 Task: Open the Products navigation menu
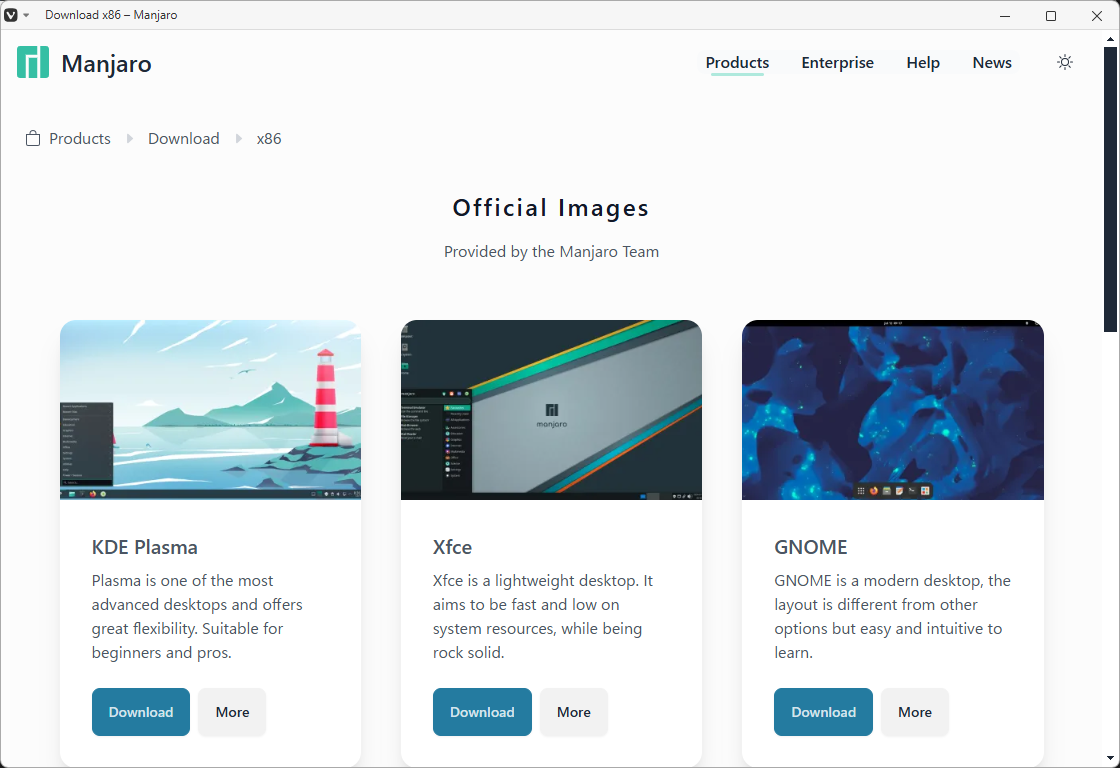[x=737, y=63]
